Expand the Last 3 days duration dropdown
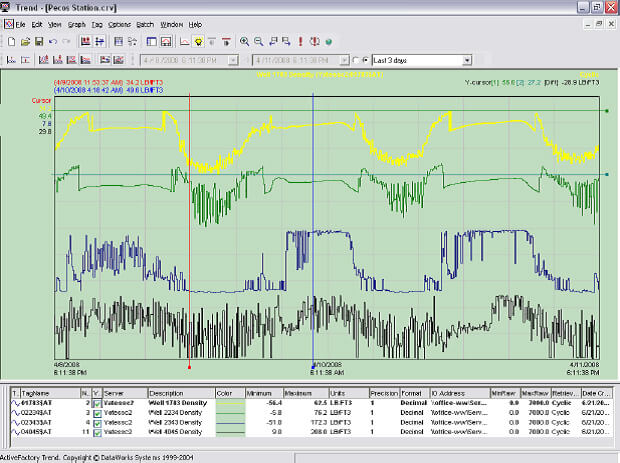 (467, 60)
